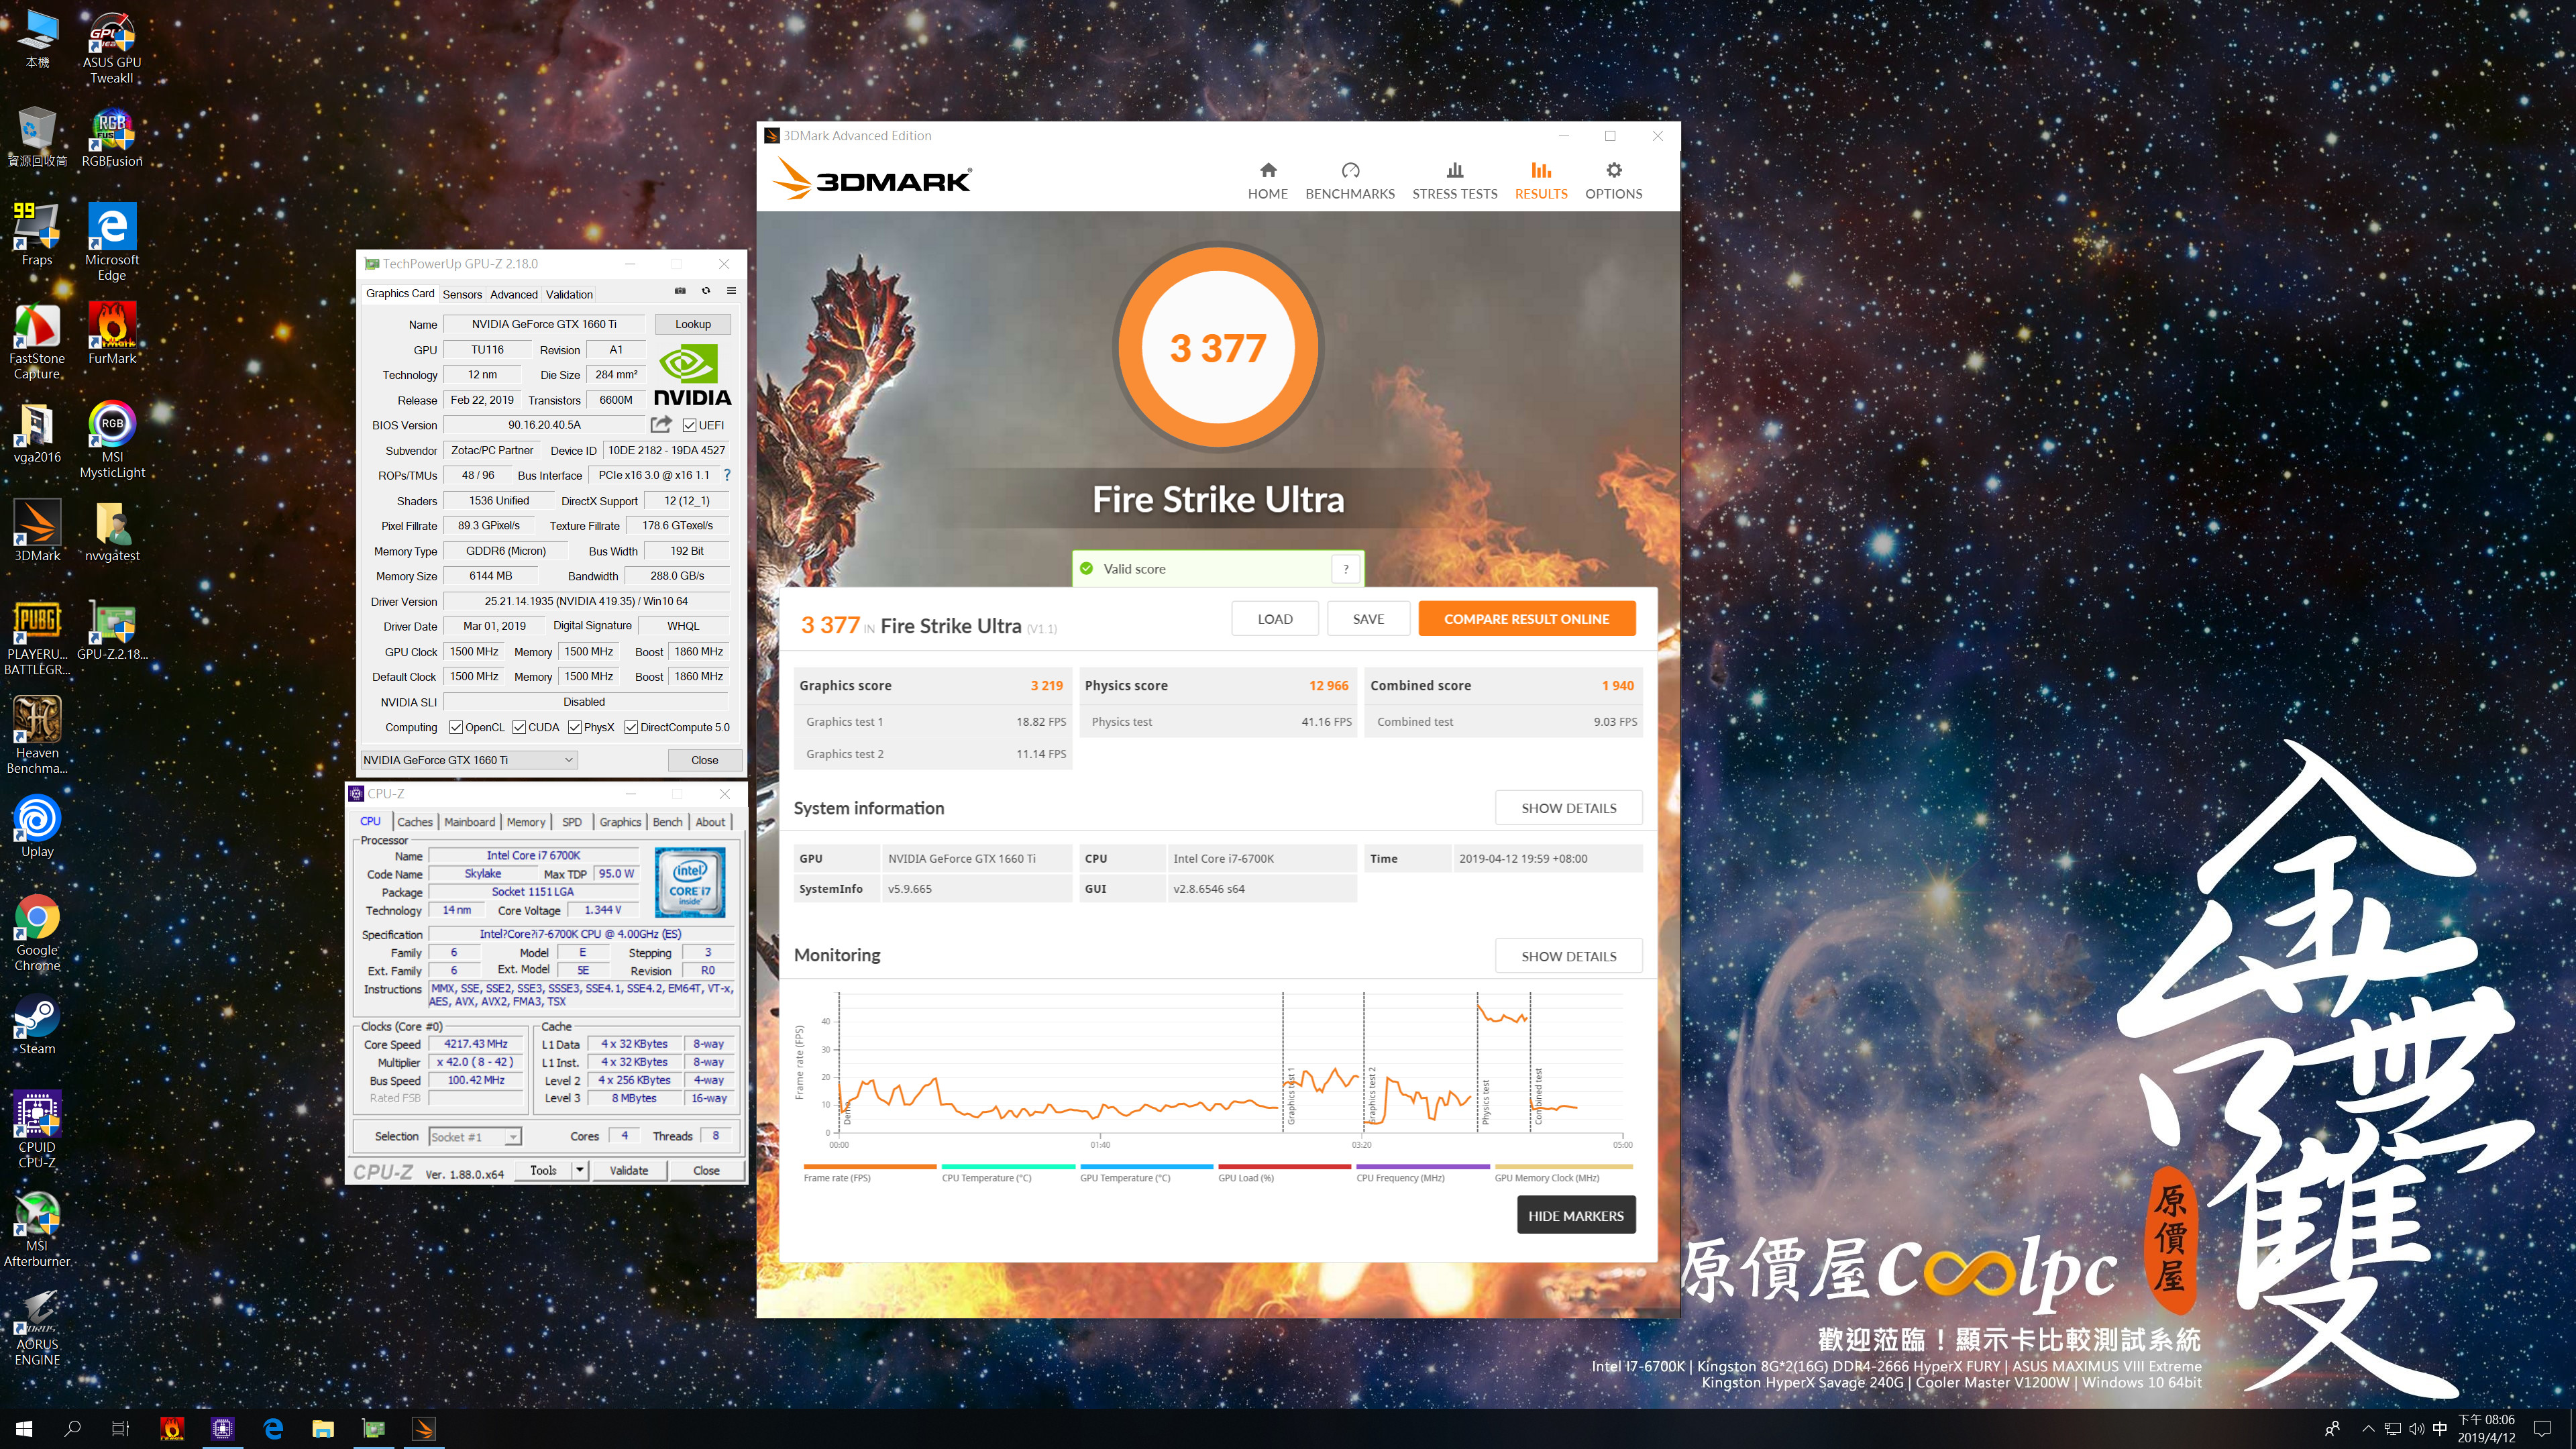This screenshot has height=1449, width=2576.
Task: Open Fraps desktop shortcut
Action: 37,235
